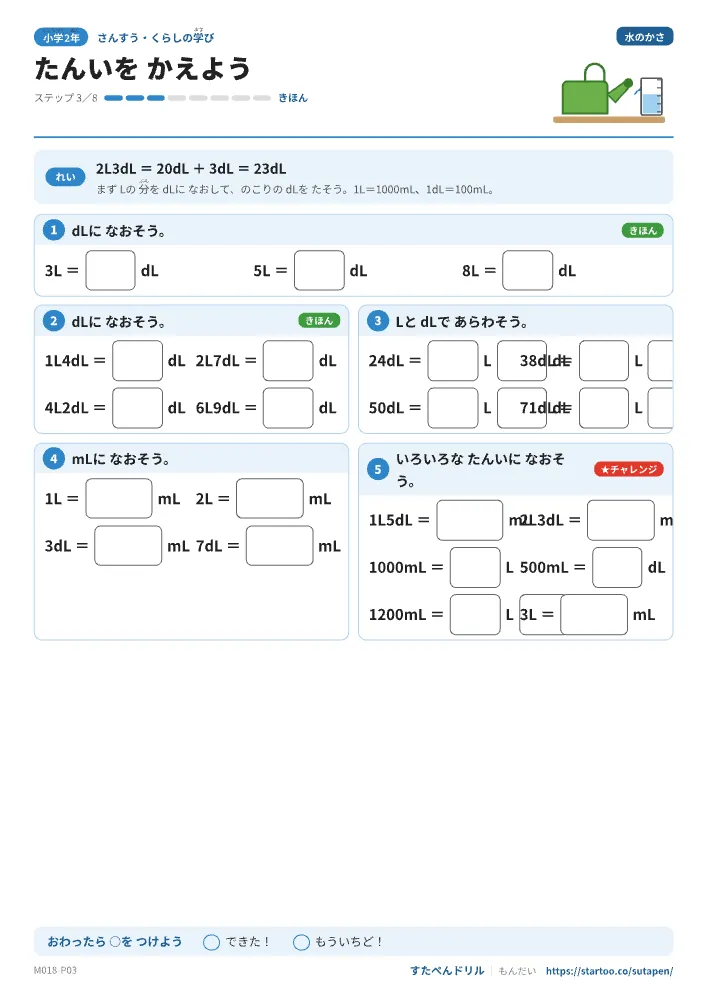Click the number 1 circle badge
Screen dimensions: 707x1000
click(x=54, y=230)
